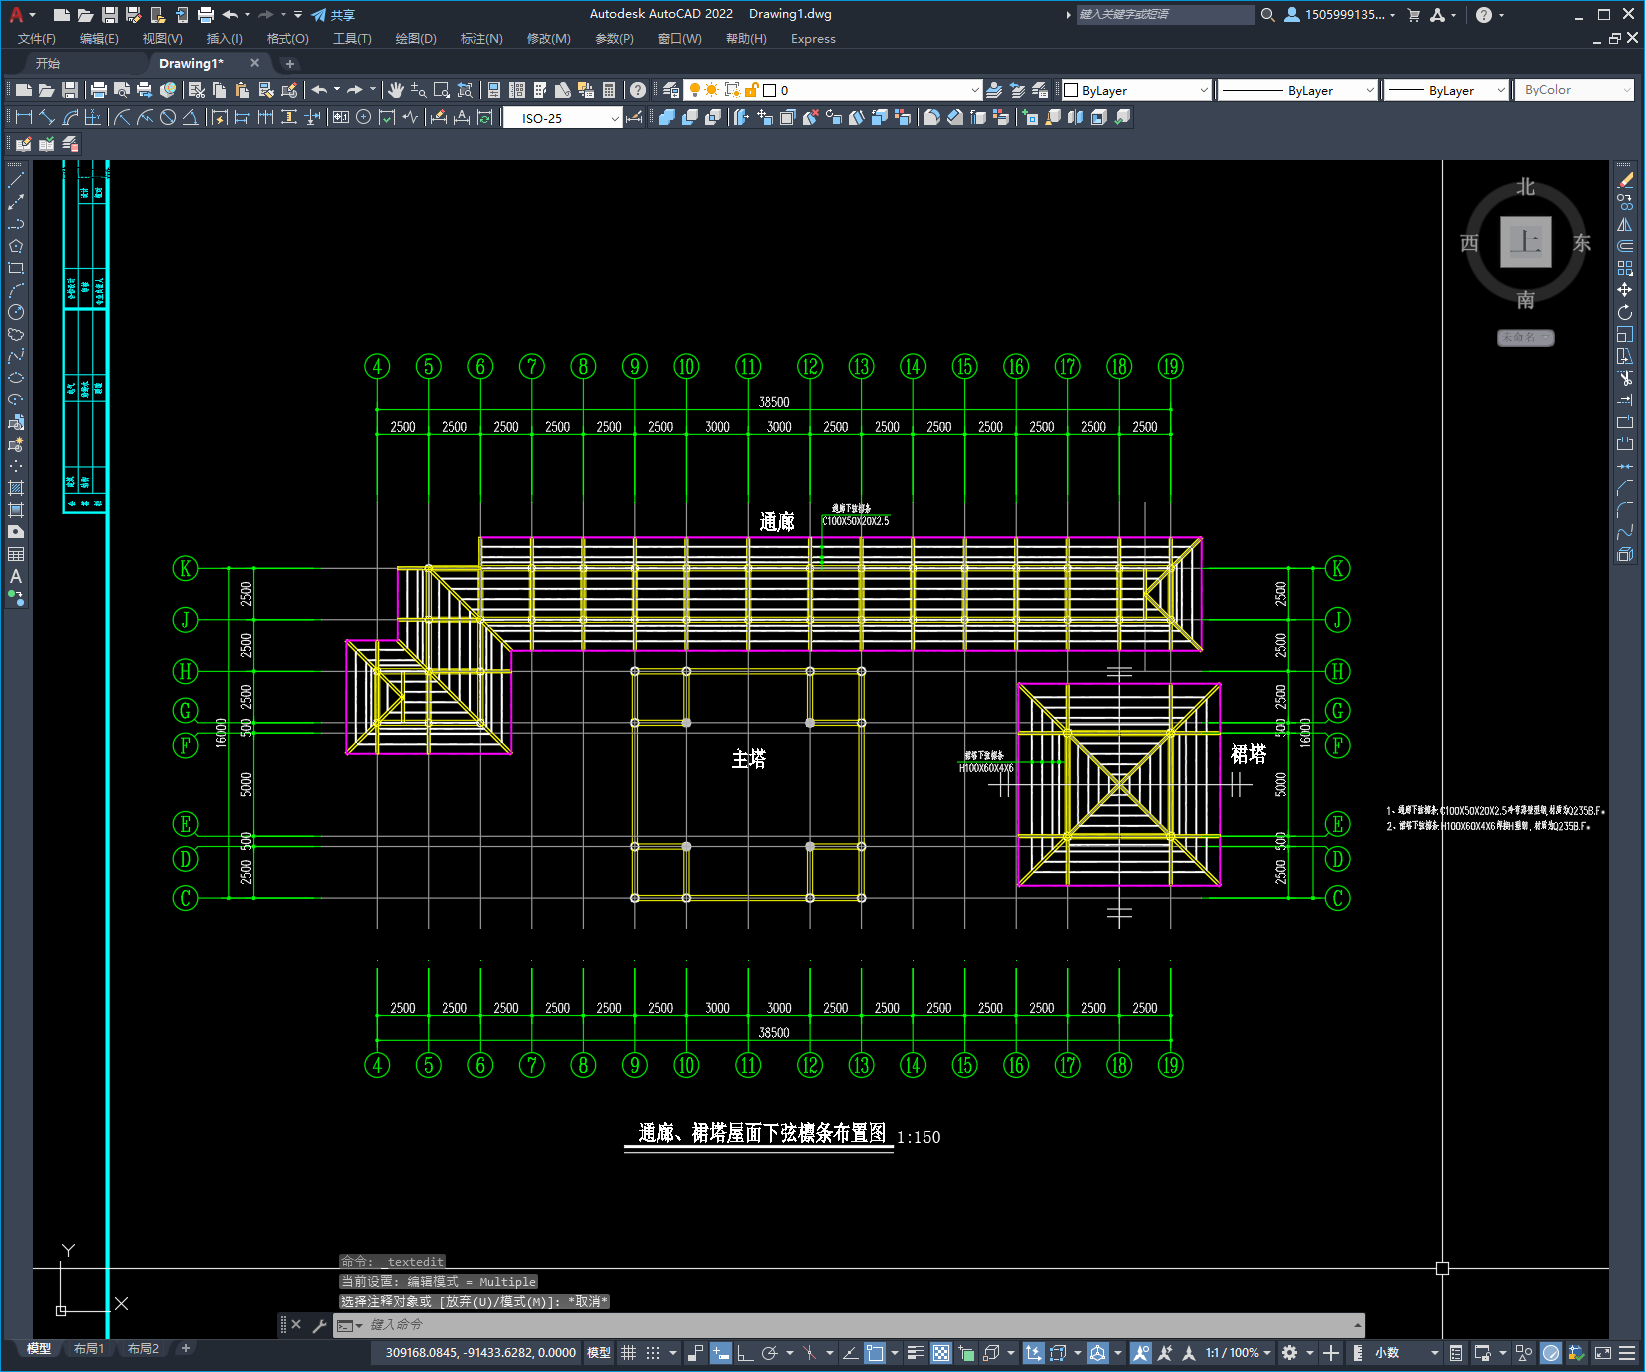Open the 修改(M) menu
The height and width of the screenshot is (1372, 1645).
548,39
